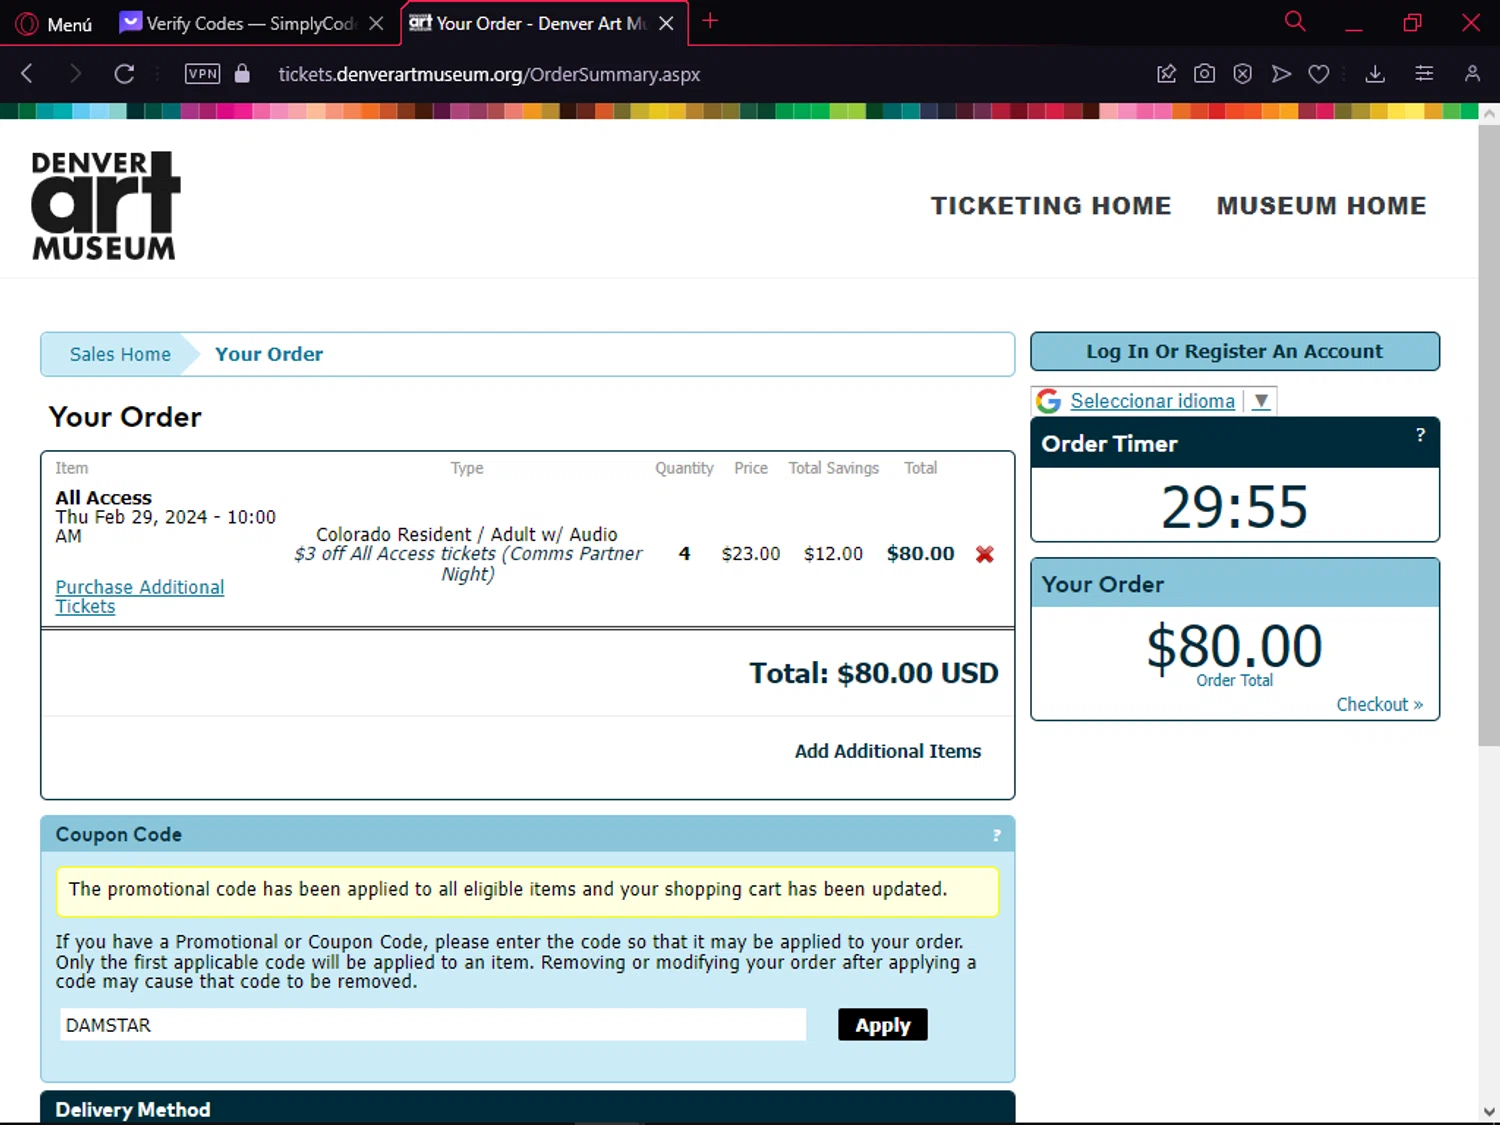Close the Verify Codes tab

coord(376,23)
